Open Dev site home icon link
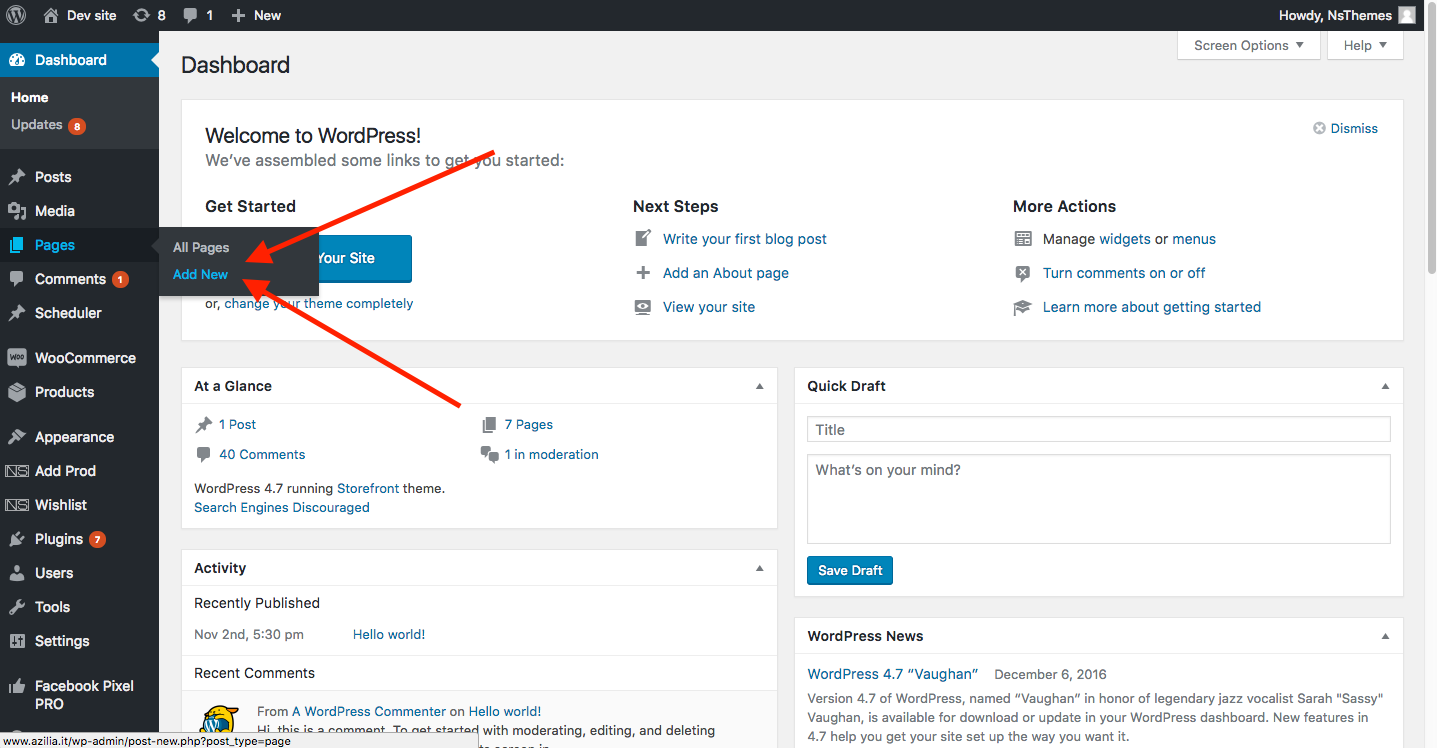 pos(51,15)
